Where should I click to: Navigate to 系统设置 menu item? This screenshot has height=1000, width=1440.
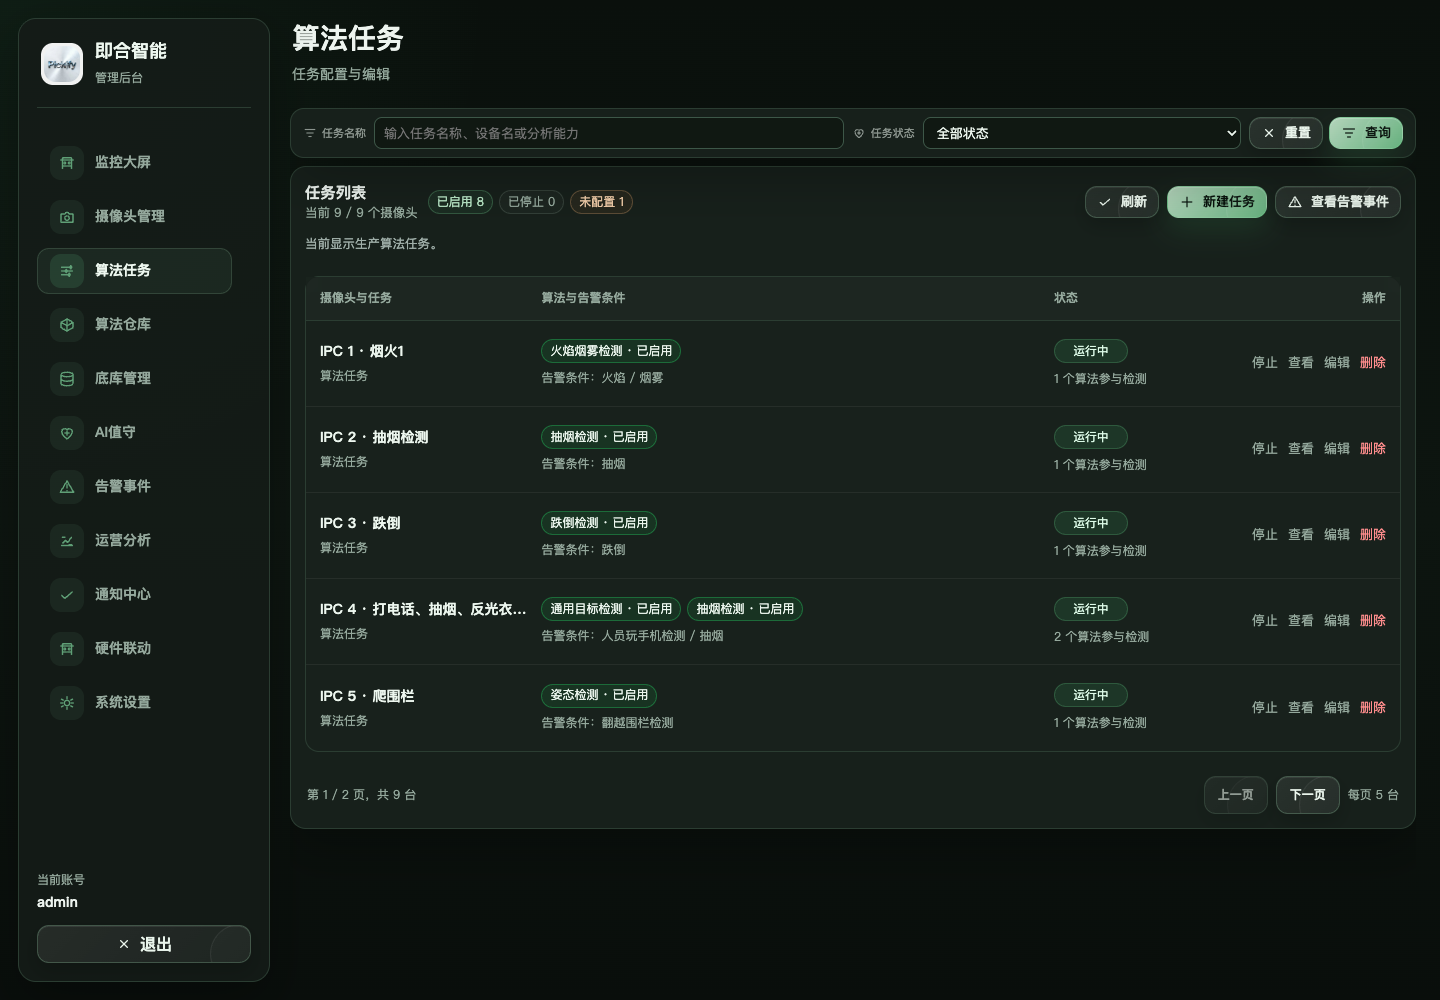[x=134, y=702]
